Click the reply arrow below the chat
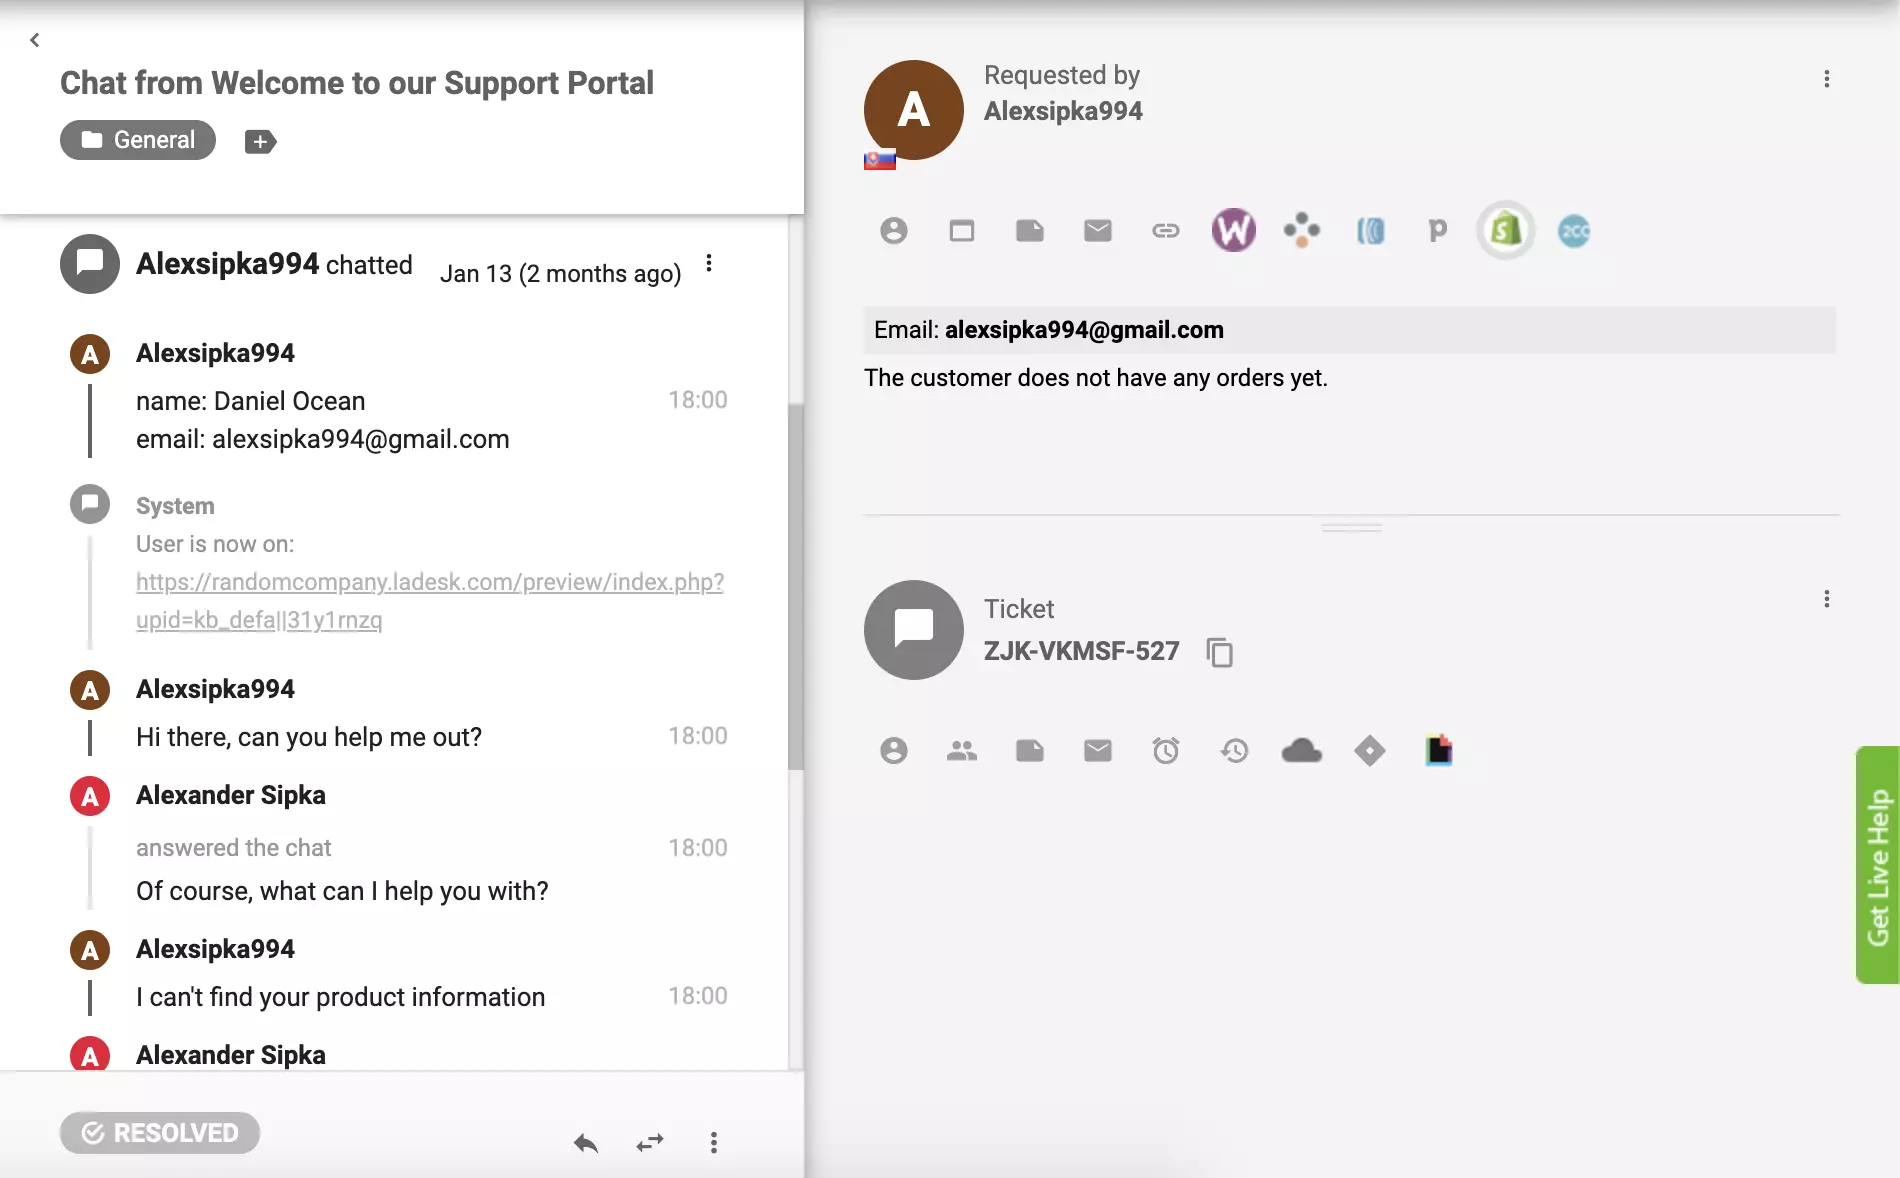Image resolution: width=1900 pixels, height=1178 pixels. coord(587,1144)
